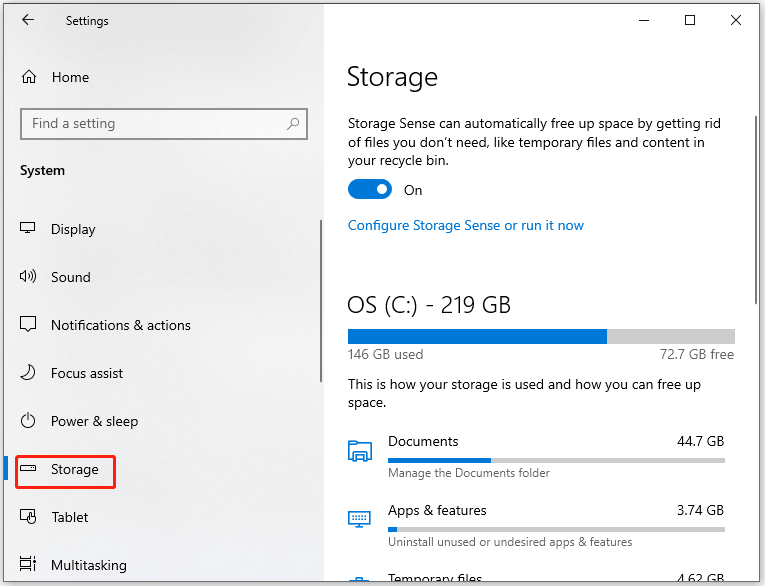Image resolution: width=765 pixels, height=586 pixels.
Task: Open Sound settings
Action: pos(71,277)
